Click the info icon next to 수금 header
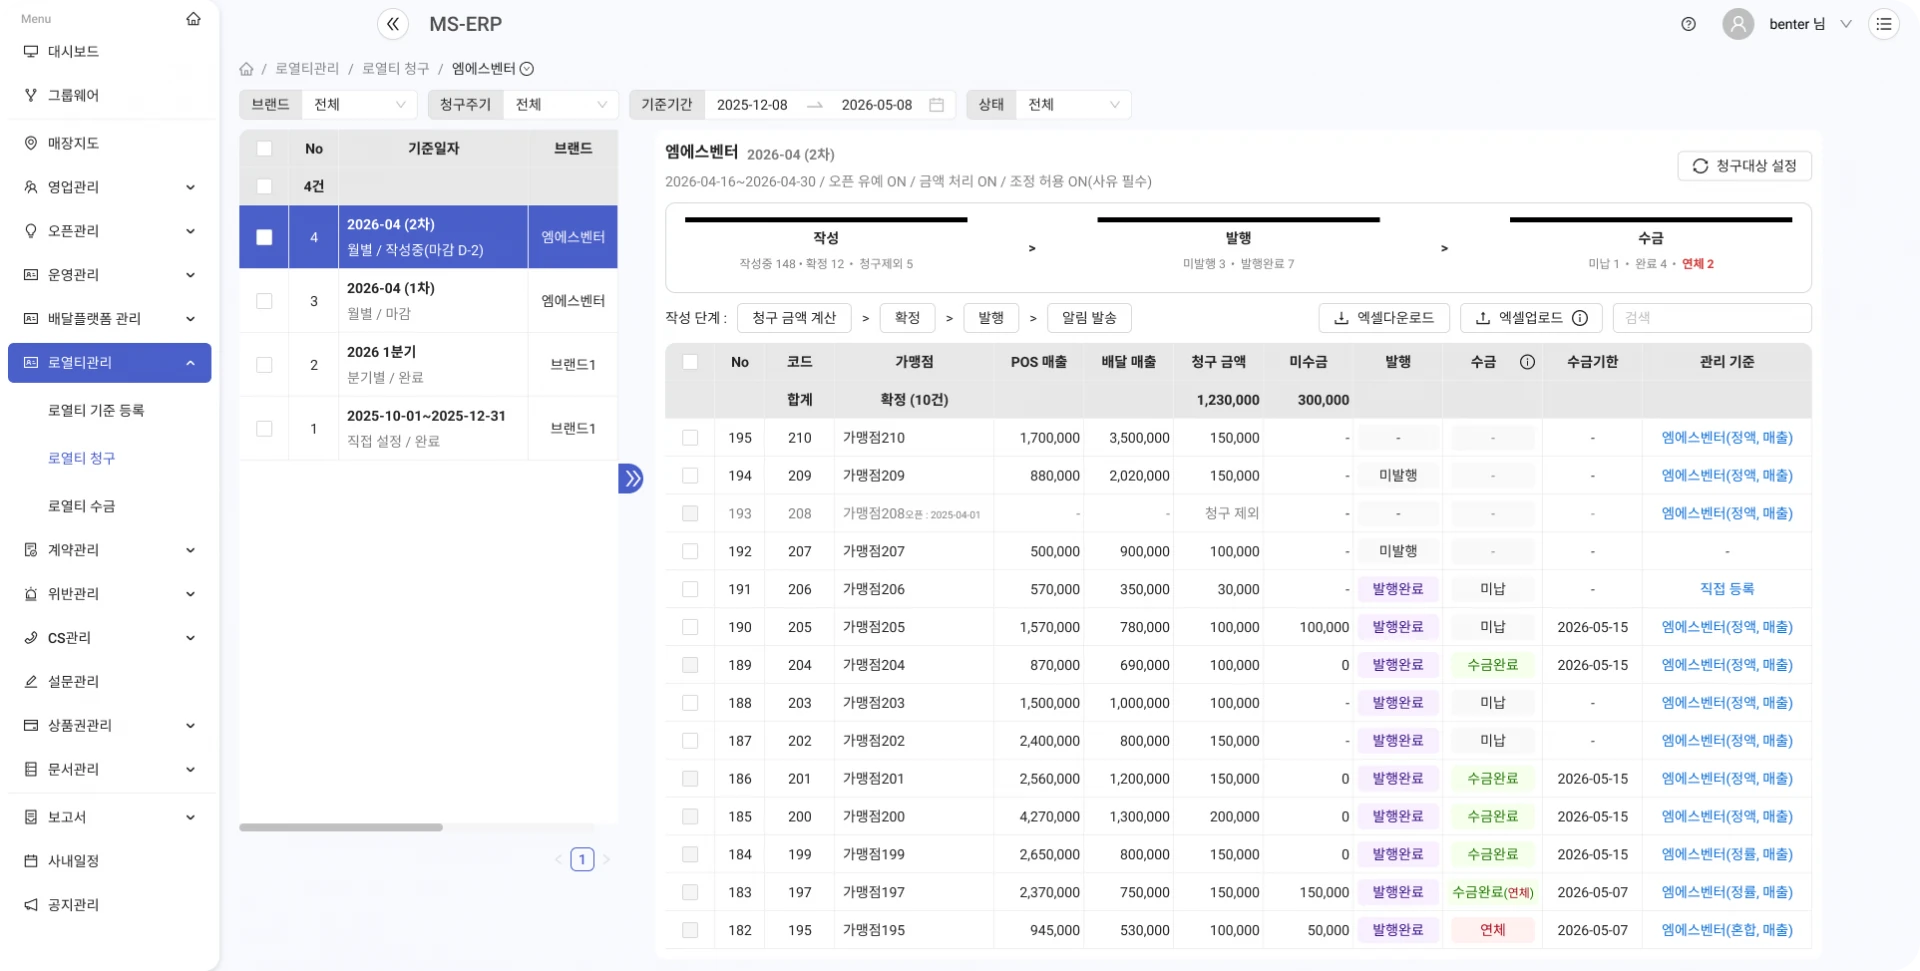This screenshot has width=1920, height=971. coord(1527,362)
